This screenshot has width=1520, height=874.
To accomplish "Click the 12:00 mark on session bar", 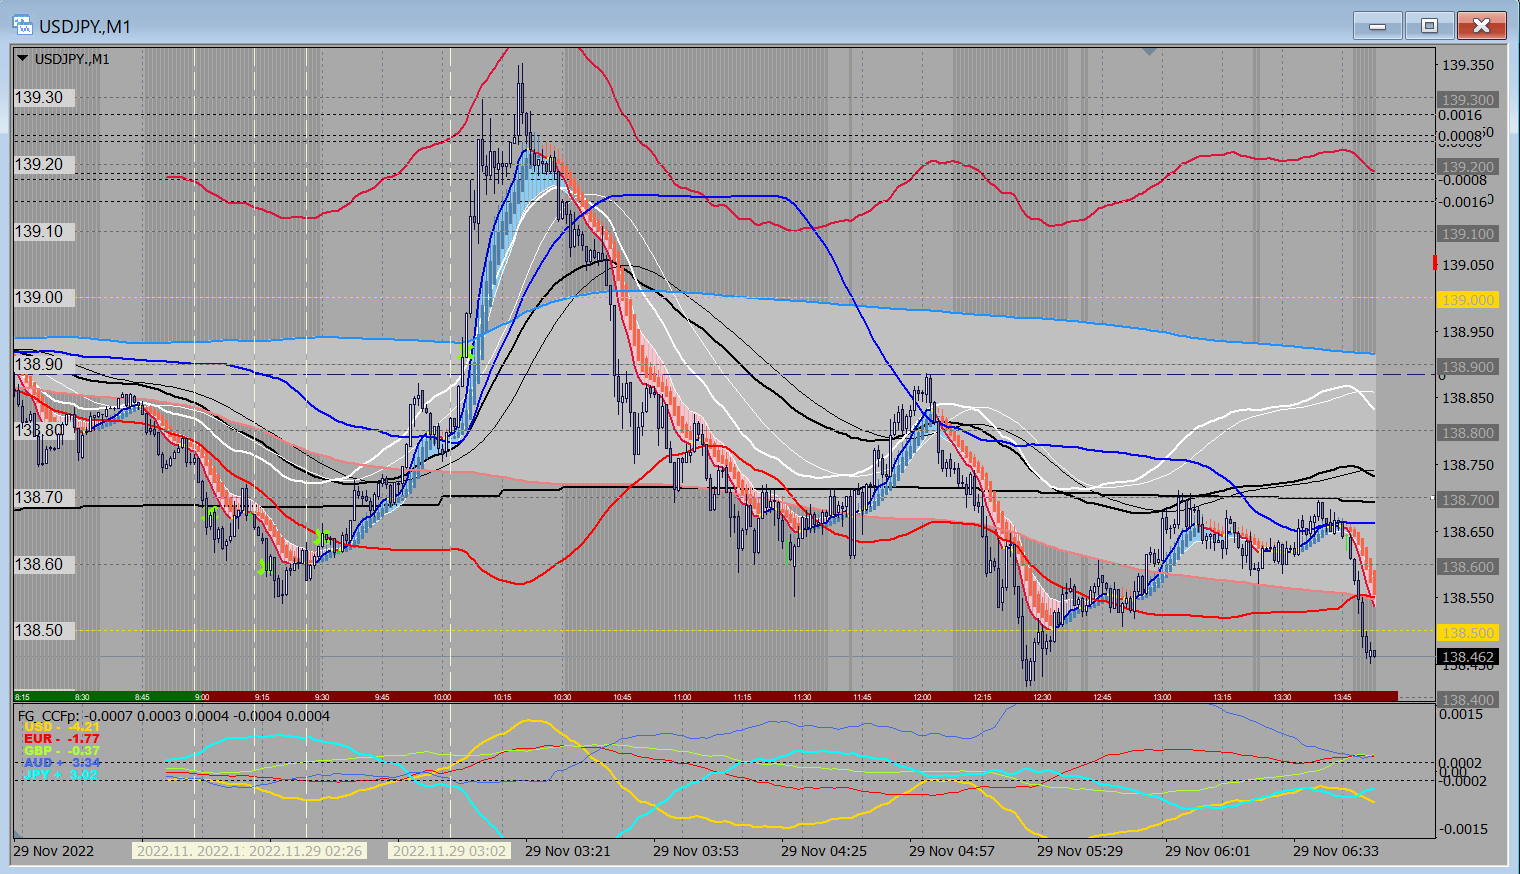I will pyautogui.click(x=922, y=697).
